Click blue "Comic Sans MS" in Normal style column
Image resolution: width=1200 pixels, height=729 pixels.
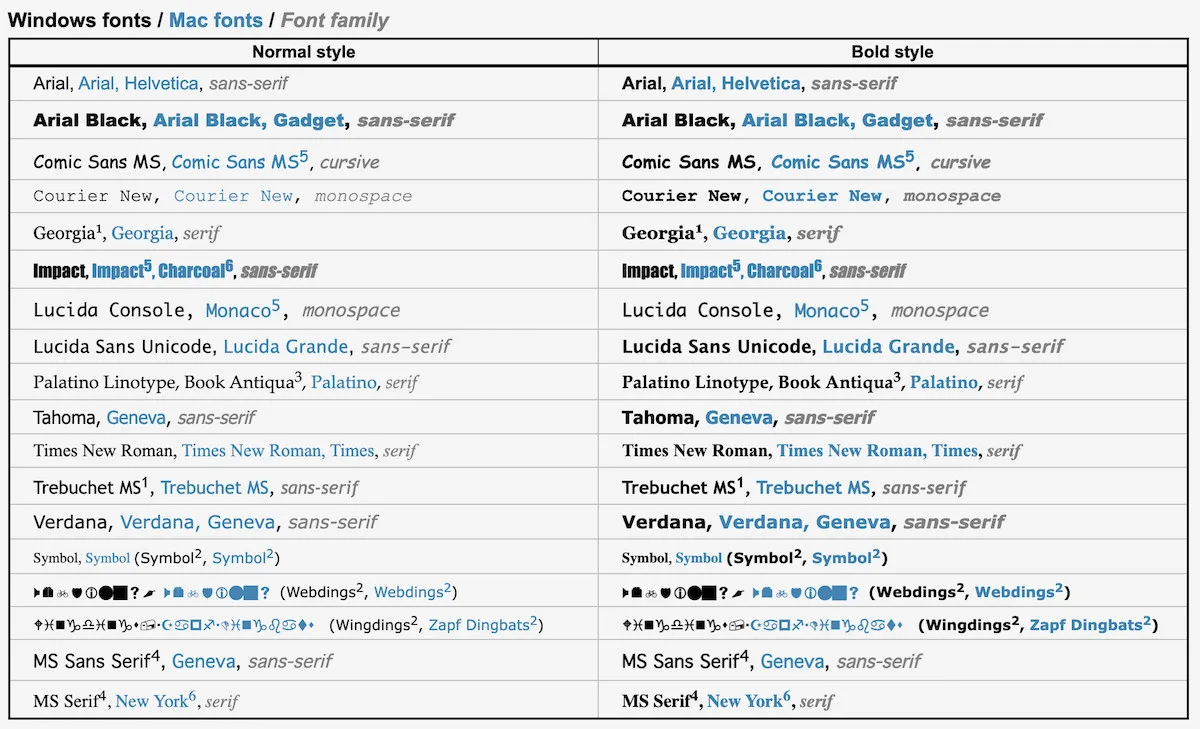[x=235, y=162]
